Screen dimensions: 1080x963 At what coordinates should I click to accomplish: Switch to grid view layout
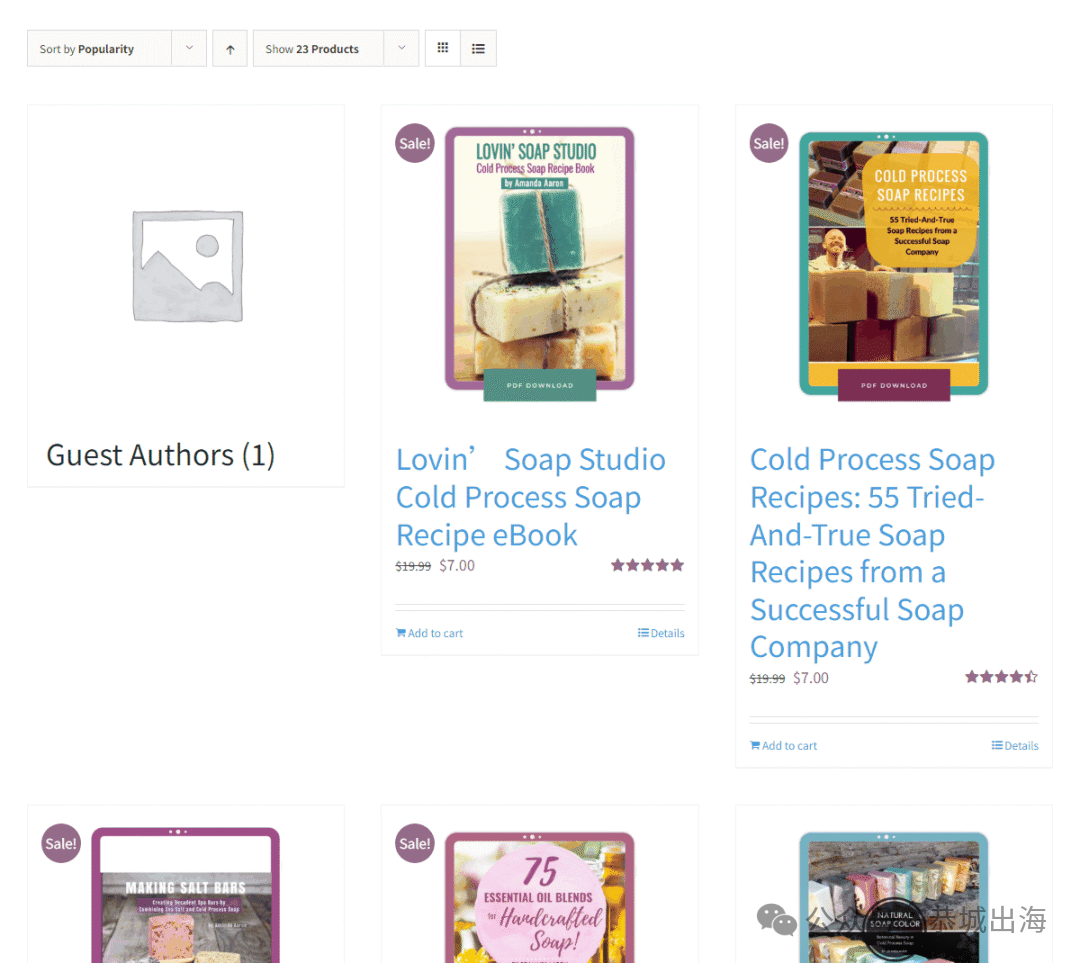point(443,48)
